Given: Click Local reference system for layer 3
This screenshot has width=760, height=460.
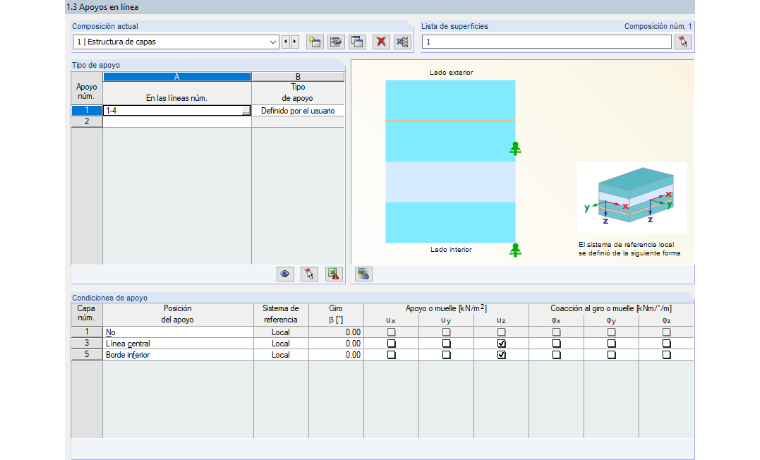Looking at the screenshot, I should (281, 344).
